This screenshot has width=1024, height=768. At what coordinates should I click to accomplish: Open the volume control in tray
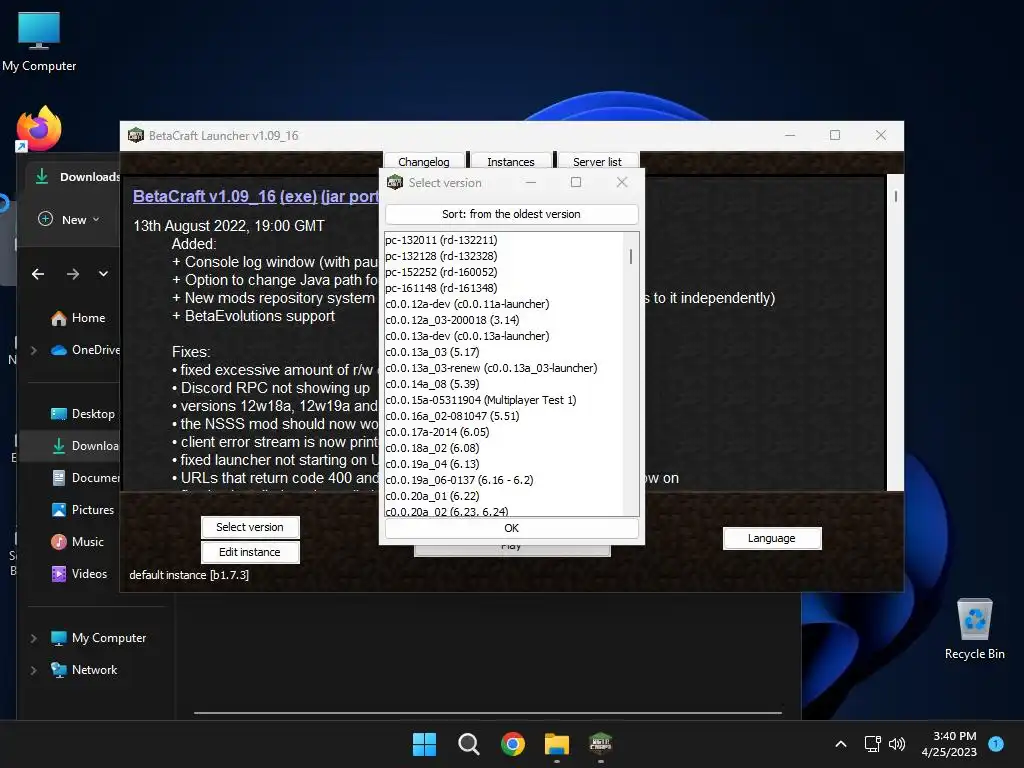(x=897, y=744)
